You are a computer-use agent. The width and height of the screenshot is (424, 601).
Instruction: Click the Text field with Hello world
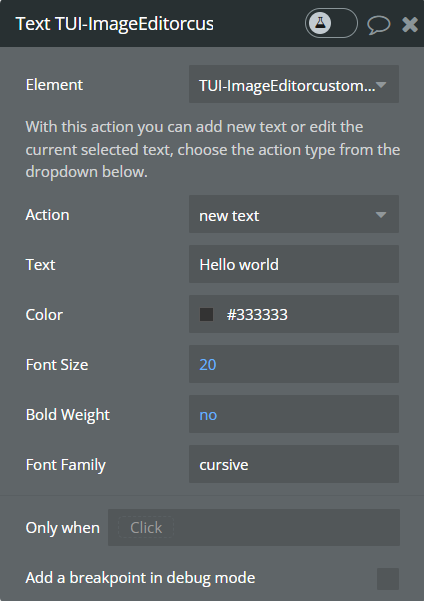(x=294, y=264)
